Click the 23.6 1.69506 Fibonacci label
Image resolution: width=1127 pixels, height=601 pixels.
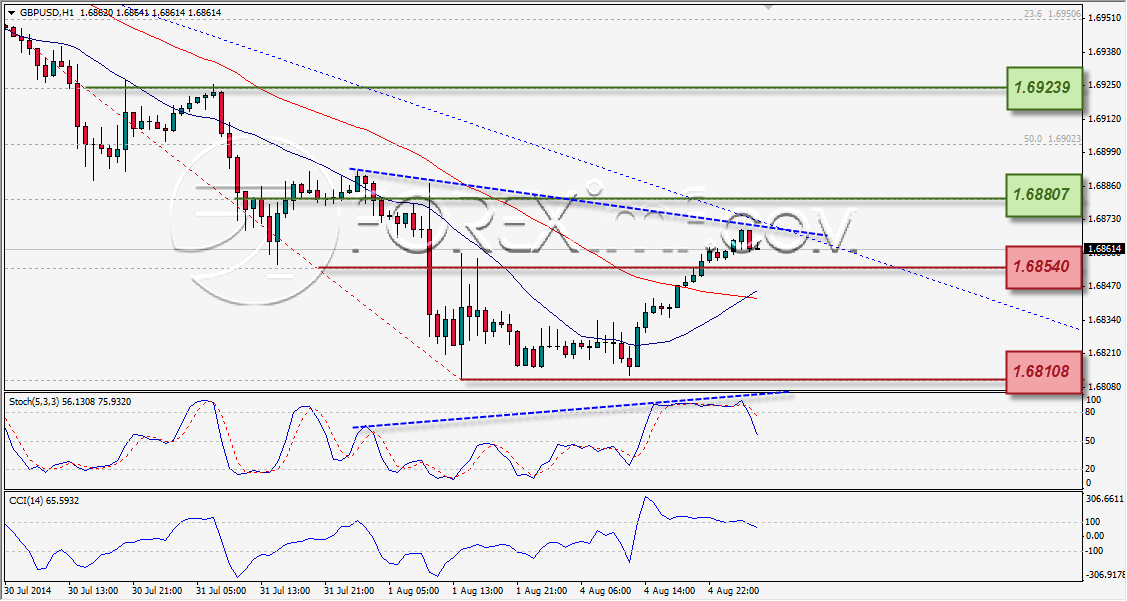1052,14
